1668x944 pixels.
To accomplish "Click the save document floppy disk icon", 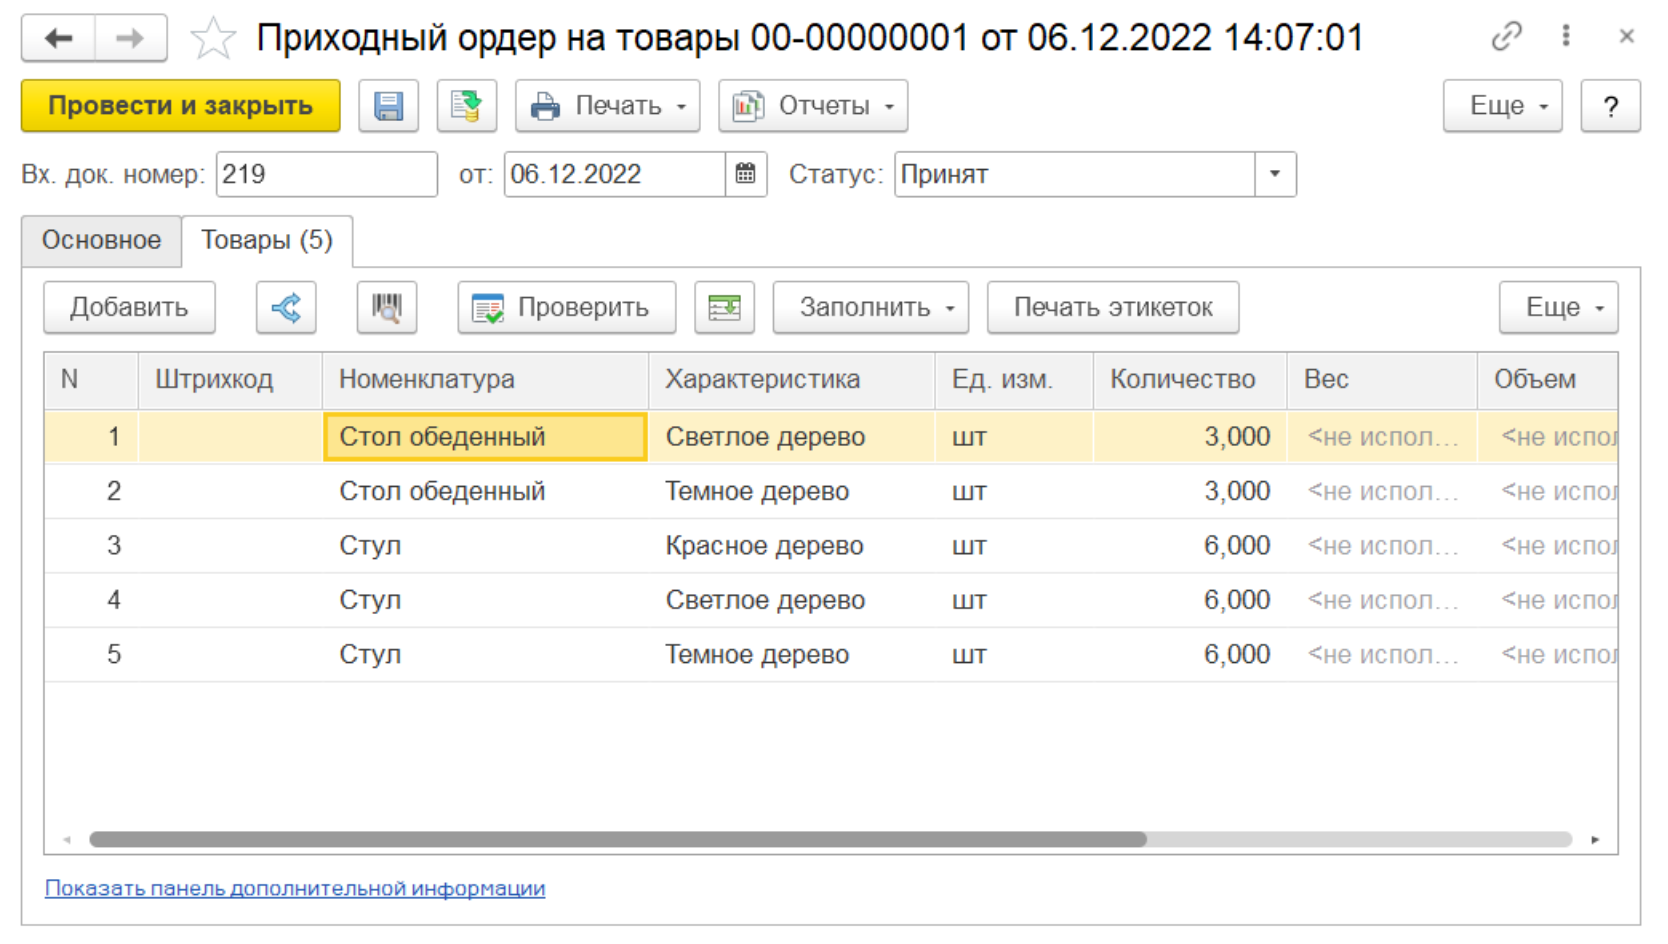I will 388,106.
